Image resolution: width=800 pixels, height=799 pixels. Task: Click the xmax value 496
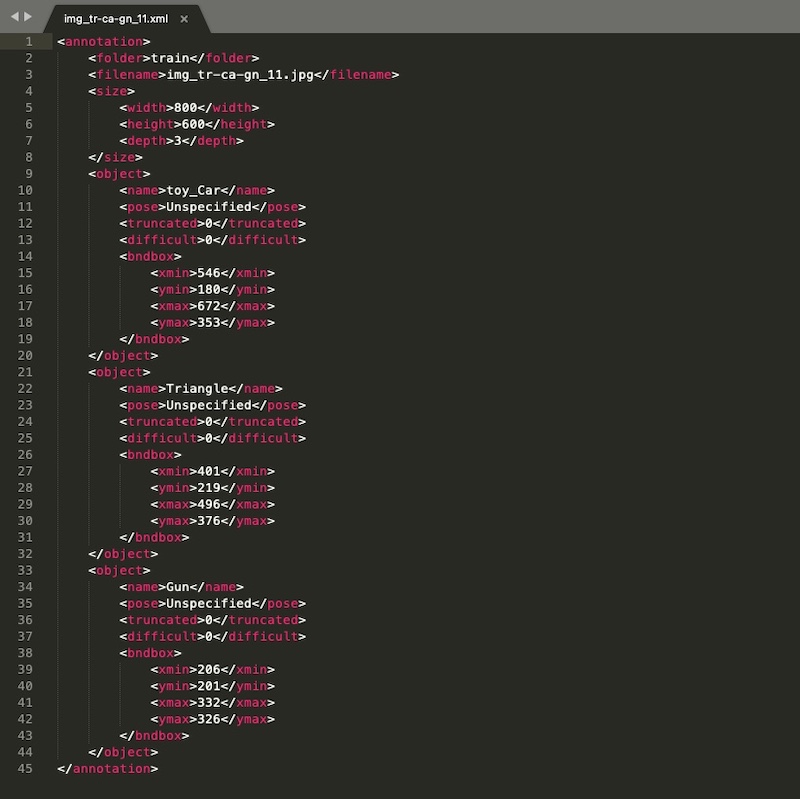[209, 504]
